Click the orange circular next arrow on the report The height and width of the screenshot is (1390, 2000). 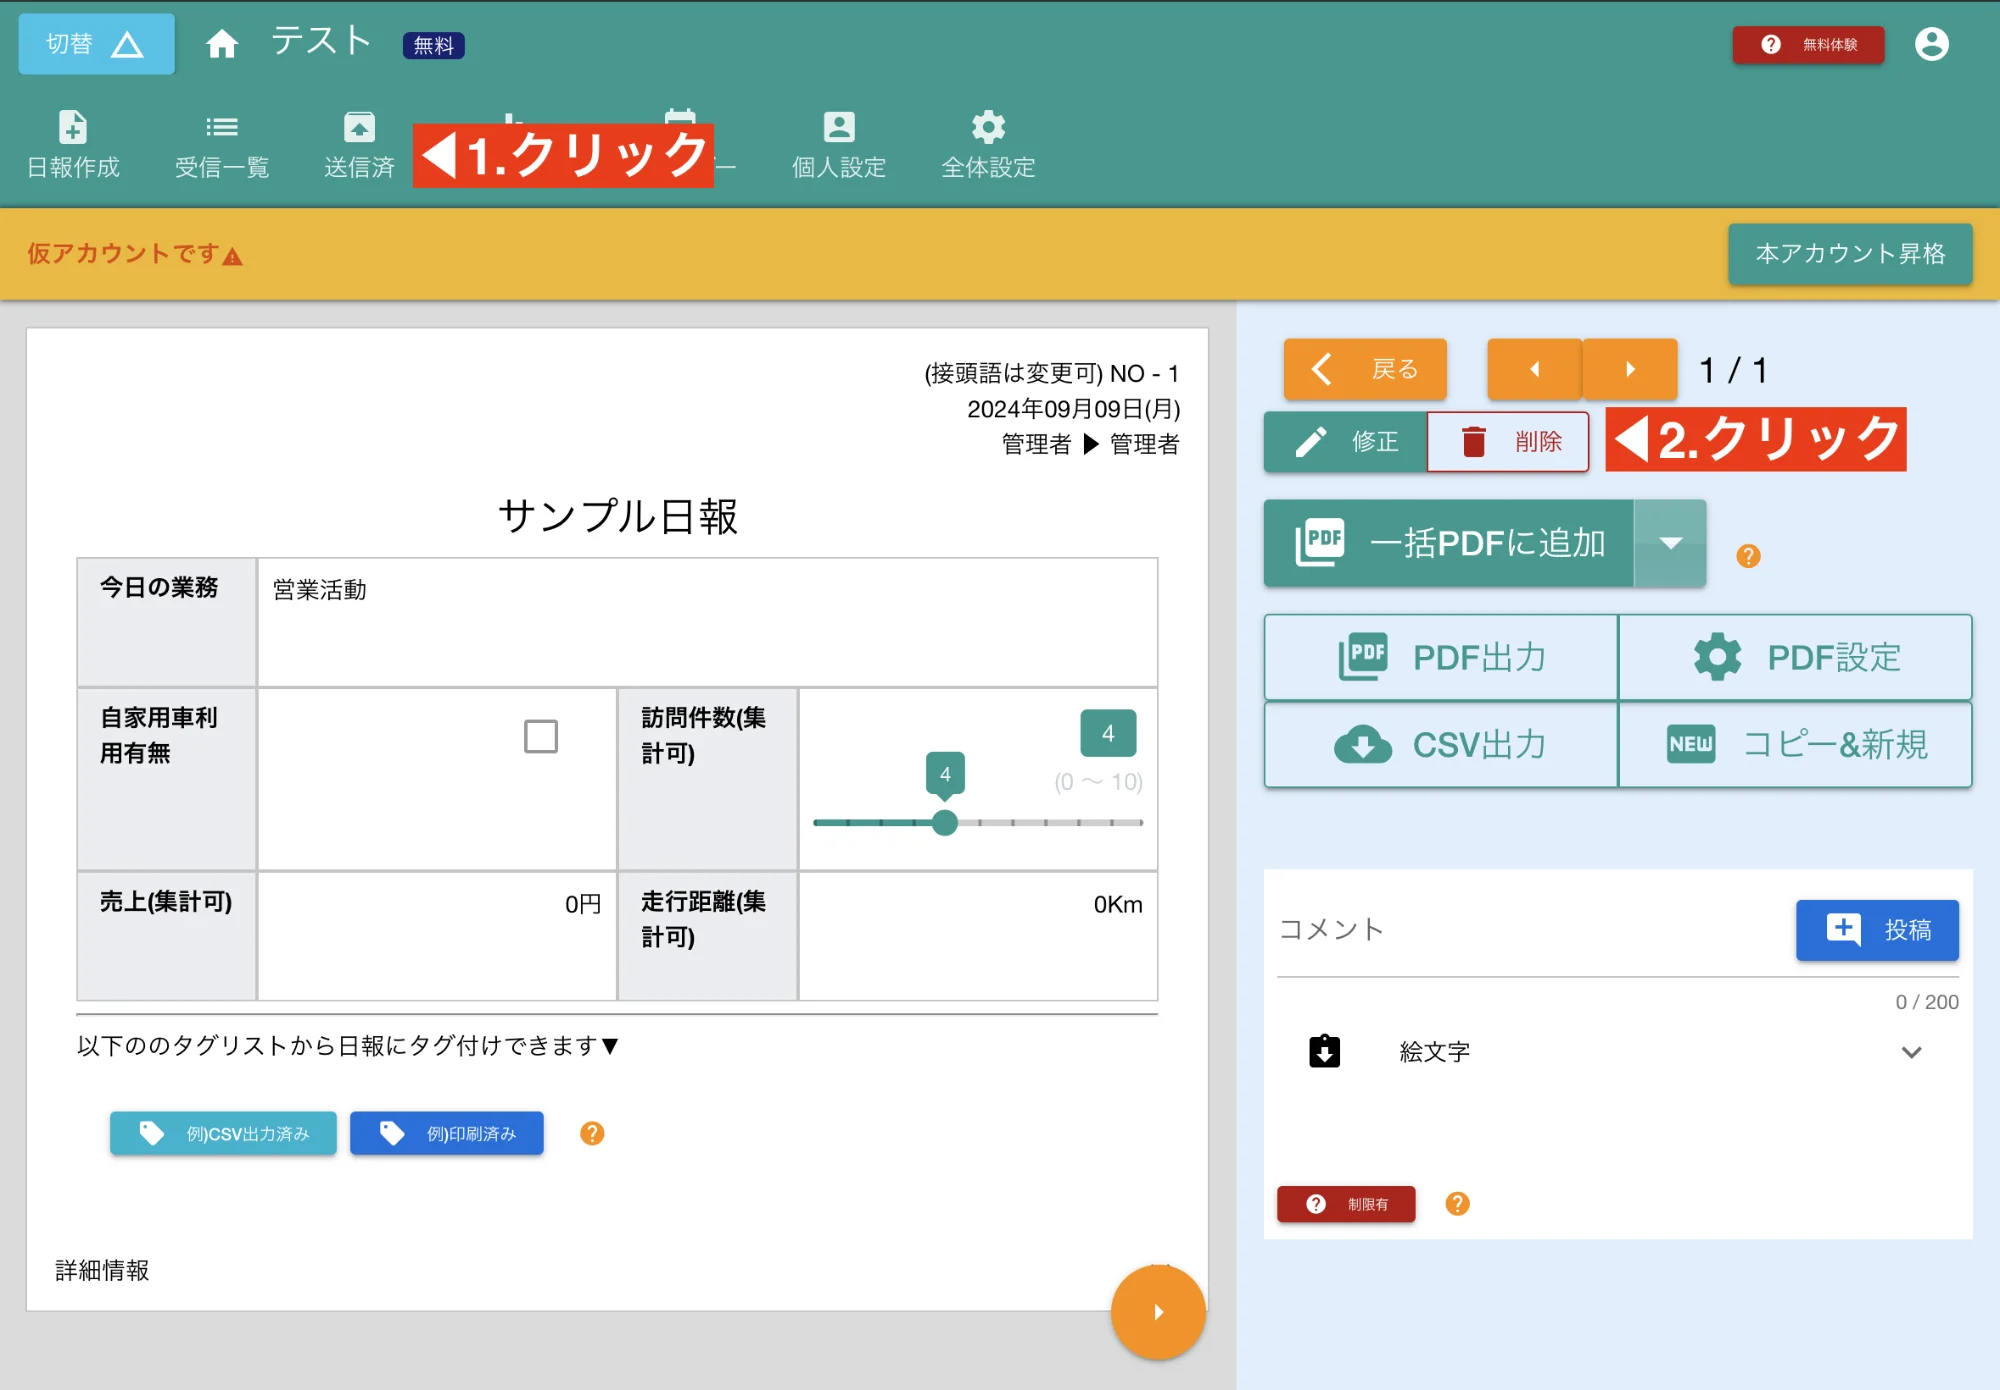[1156, 1313]
